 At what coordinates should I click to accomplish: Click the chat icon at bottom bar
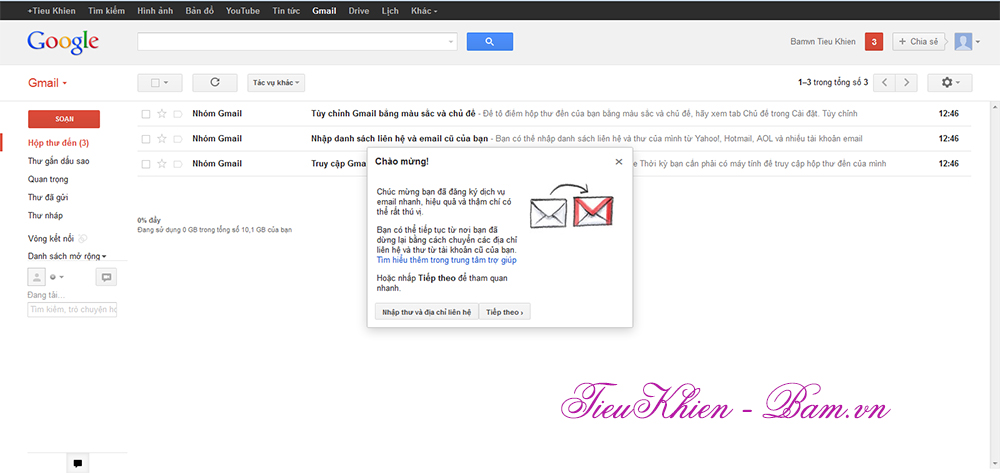pos(77,463)
